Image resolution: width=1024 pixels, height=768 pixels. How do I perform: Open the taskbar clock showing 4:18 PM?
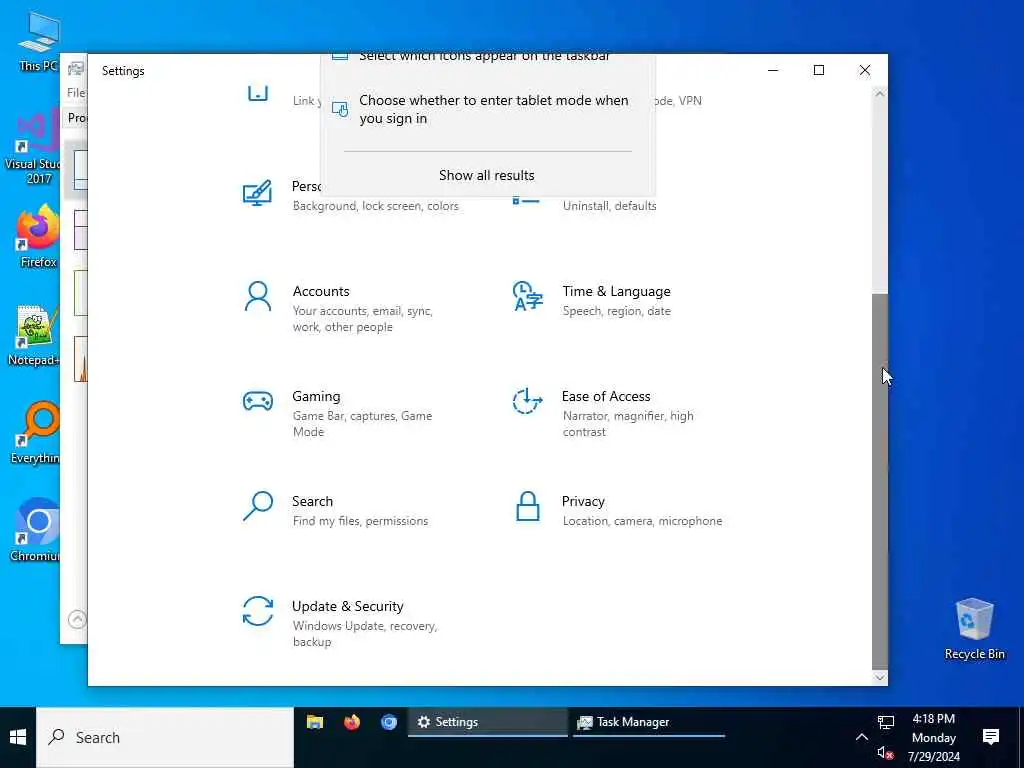pyautogui.click(x=934, y=737)
